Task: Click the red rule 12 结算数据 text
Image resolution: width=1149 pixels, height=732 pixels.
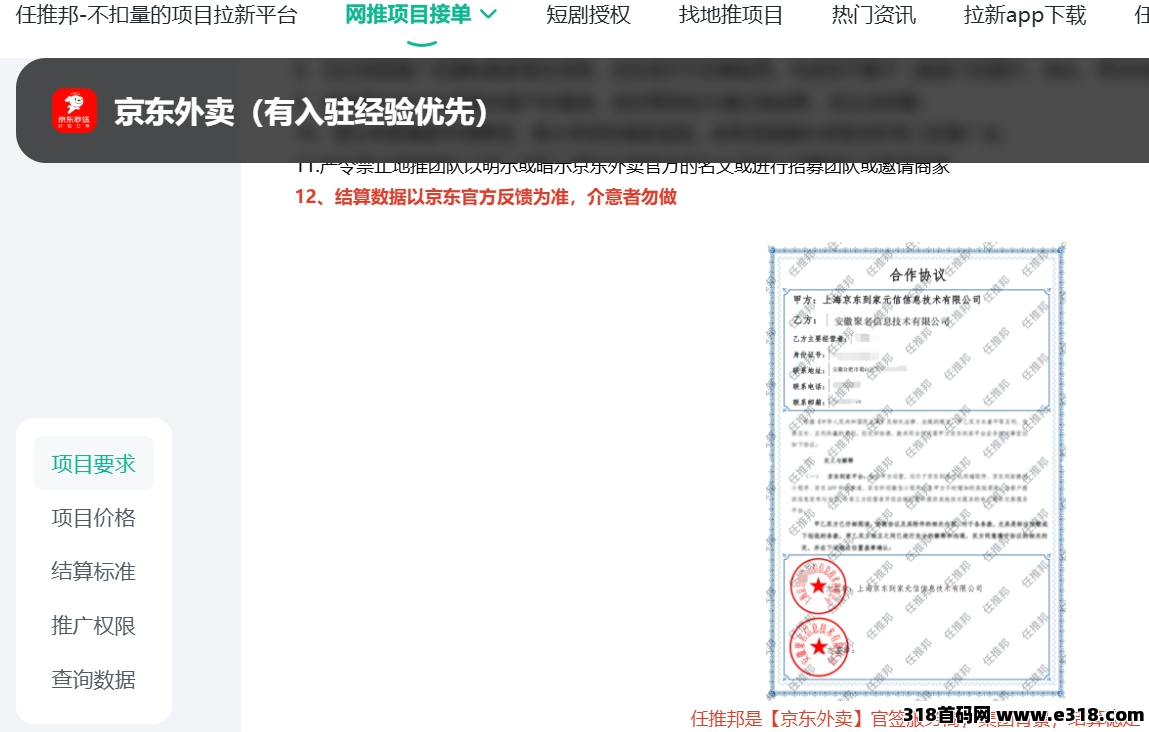Action: coord(486,196)
